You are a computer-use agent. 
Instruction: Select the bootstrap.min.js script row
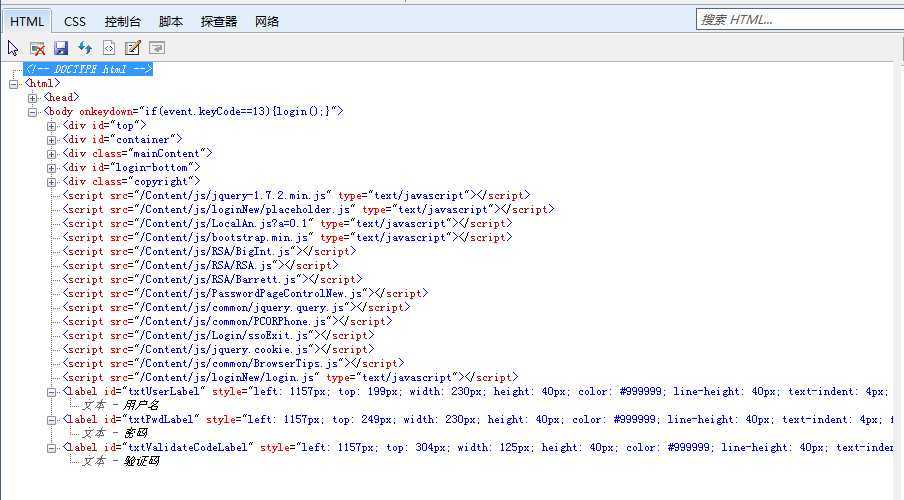pos(287,237)
